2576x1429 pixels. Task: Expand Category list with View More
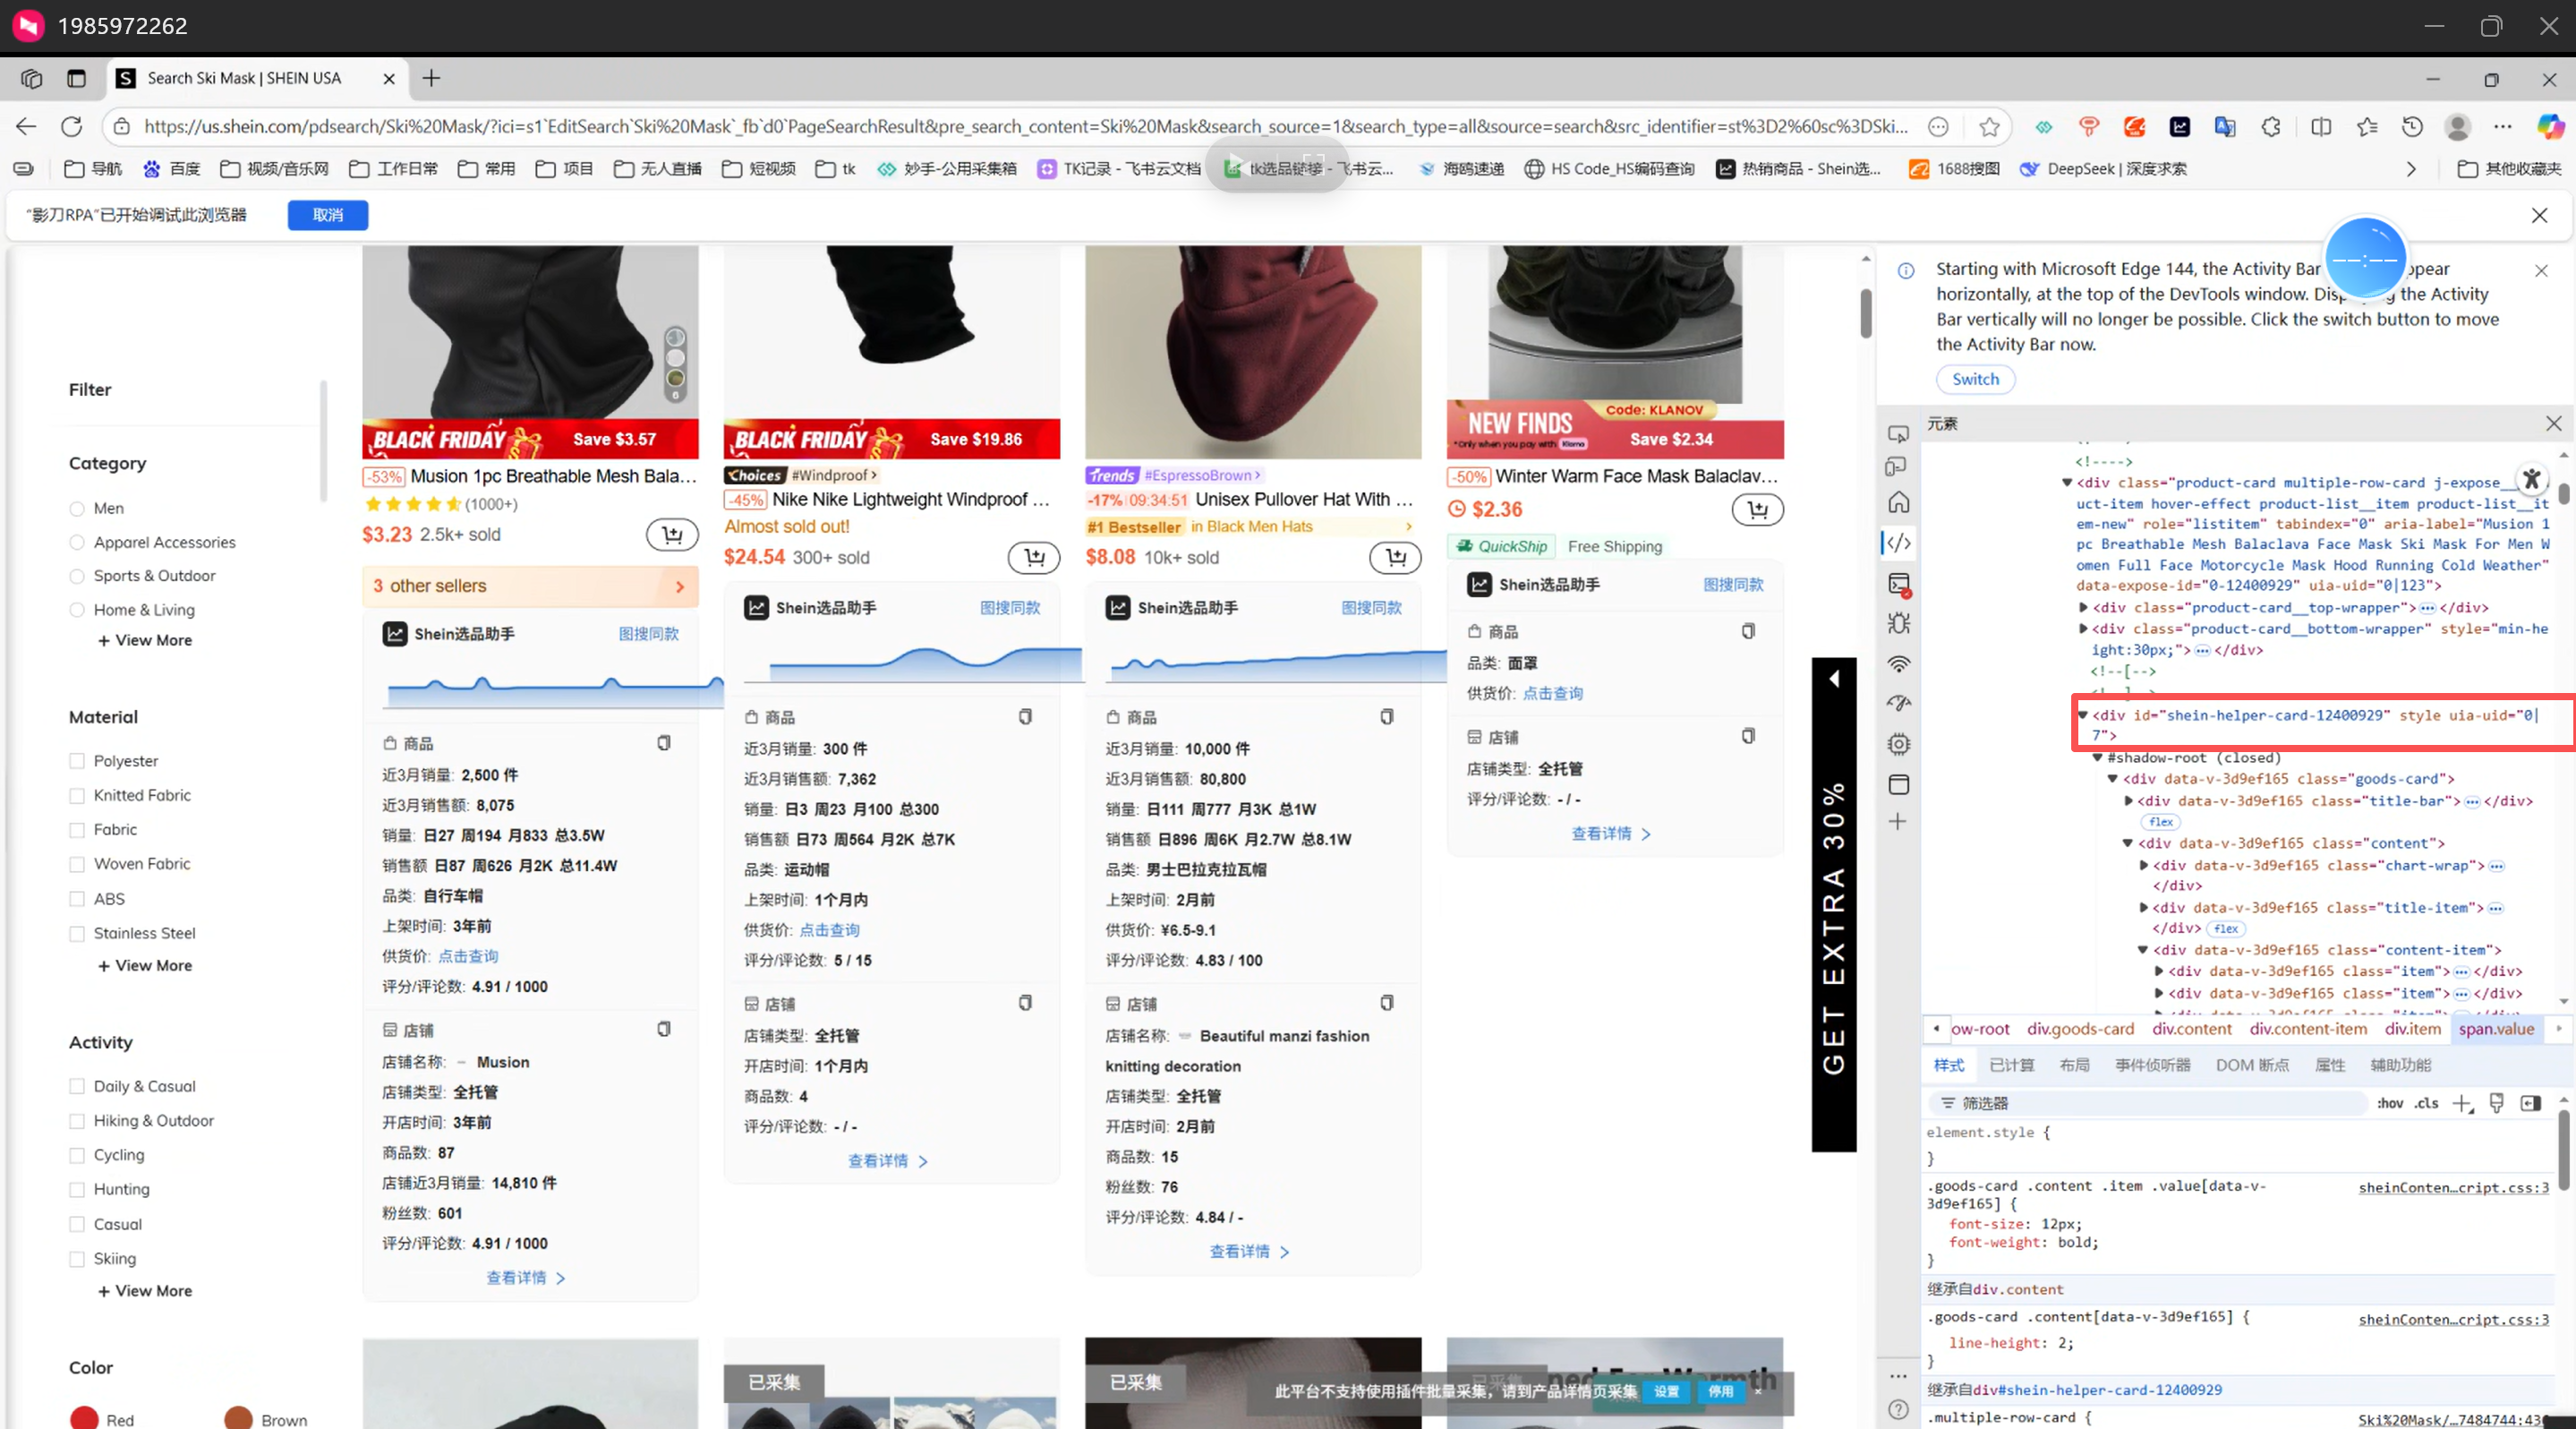point(145,641)
